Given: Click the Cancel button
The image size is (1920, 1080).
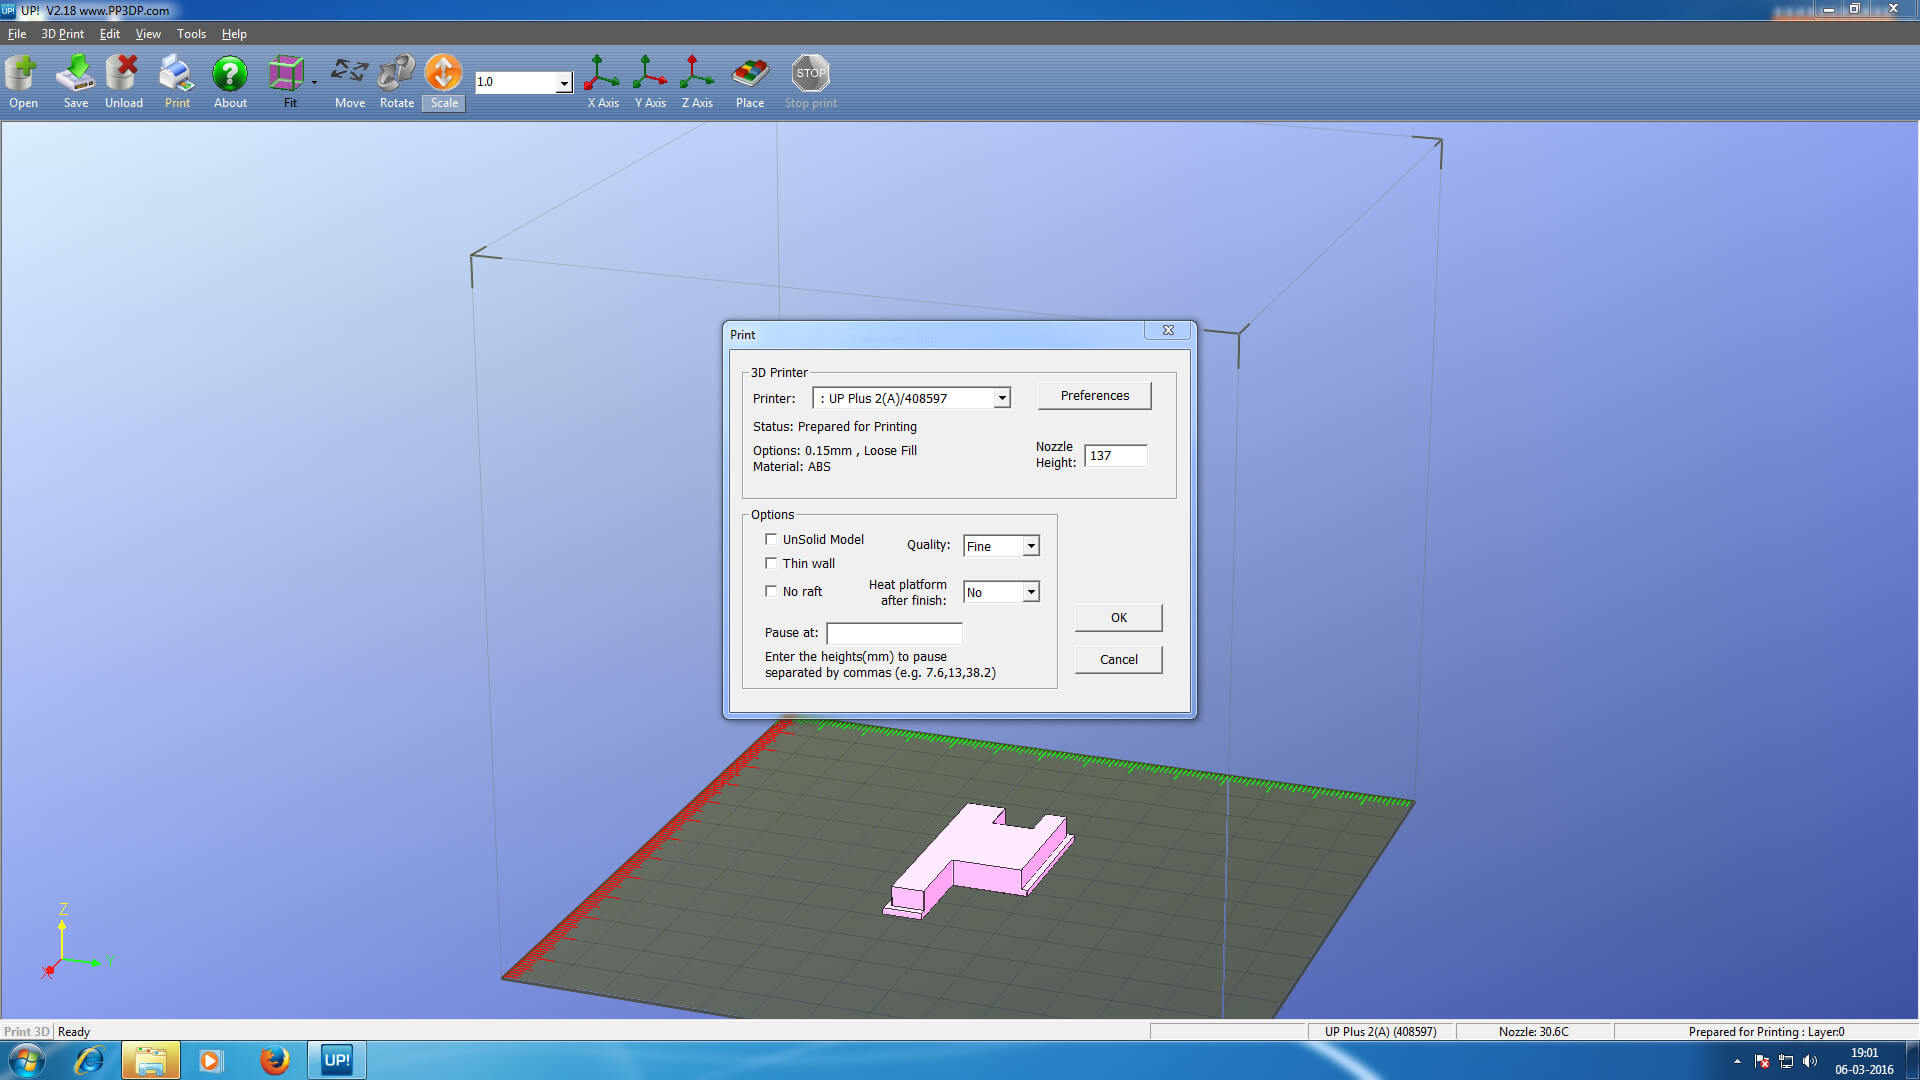Looking at the screenshot, I should [x=1119, y=660].
